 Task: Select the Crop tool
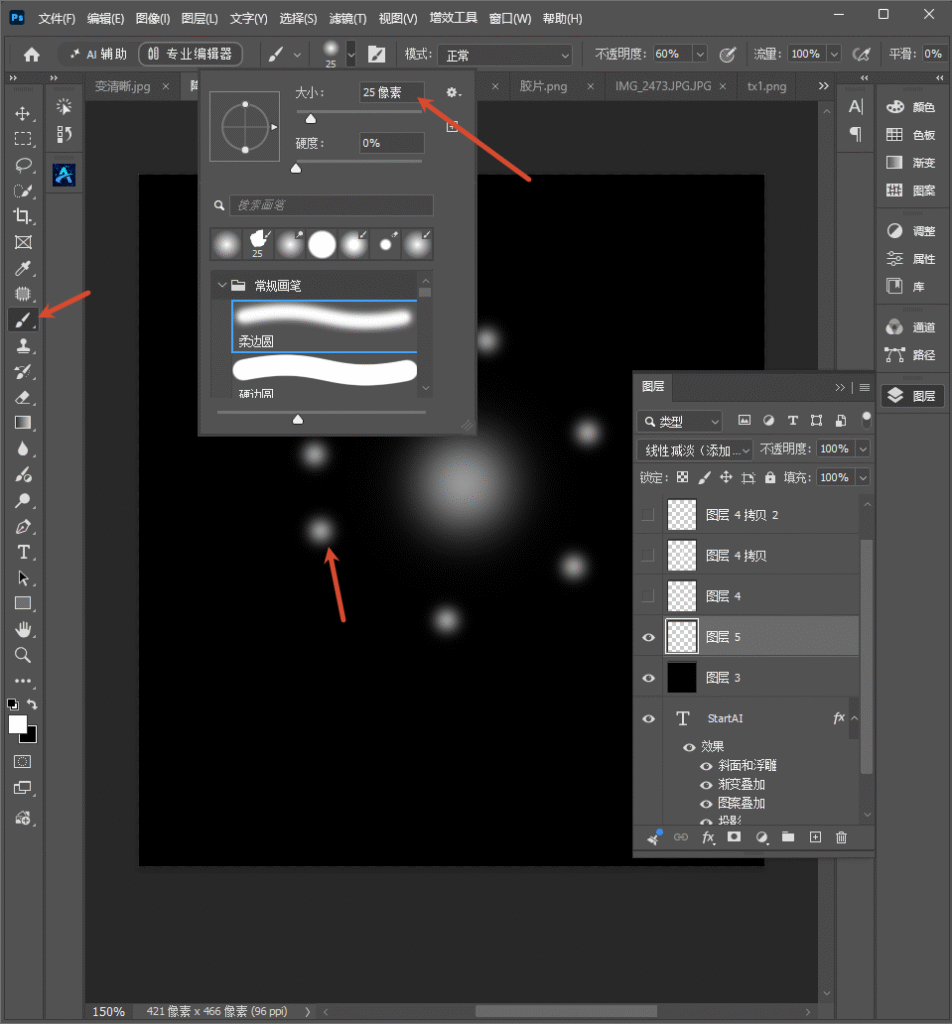23,216
